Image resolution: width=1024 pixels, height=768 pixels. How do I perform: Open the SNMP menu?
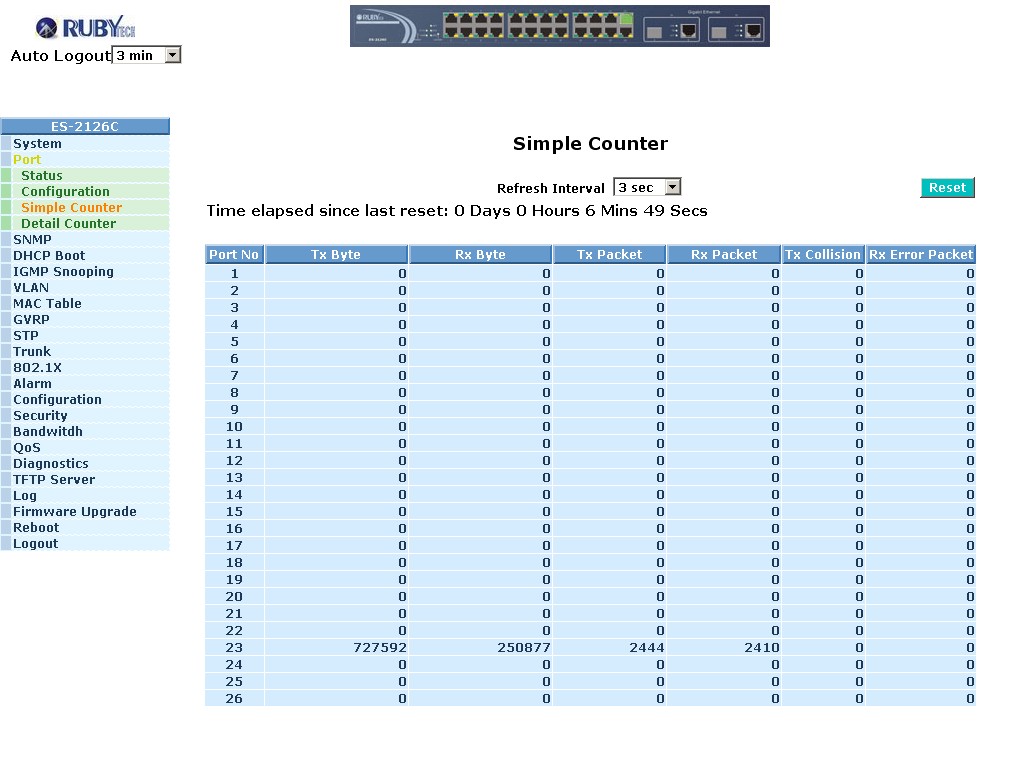32,240
